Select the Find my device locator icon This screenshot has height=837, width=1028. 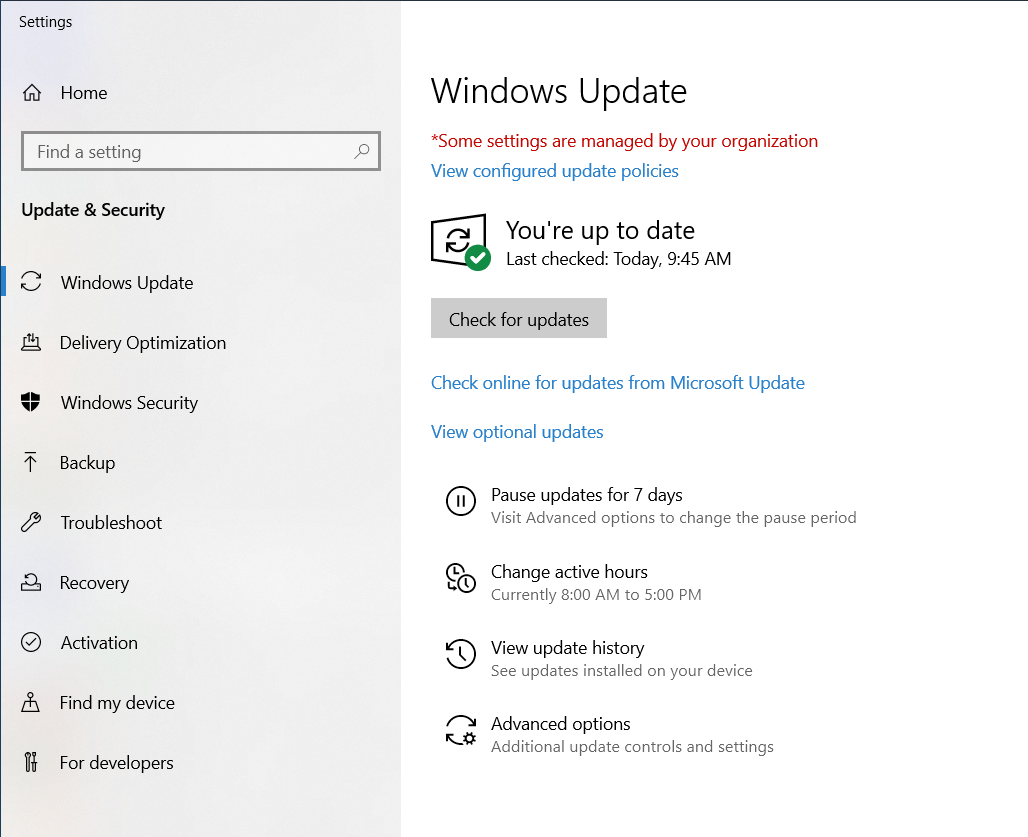(31, 702)
